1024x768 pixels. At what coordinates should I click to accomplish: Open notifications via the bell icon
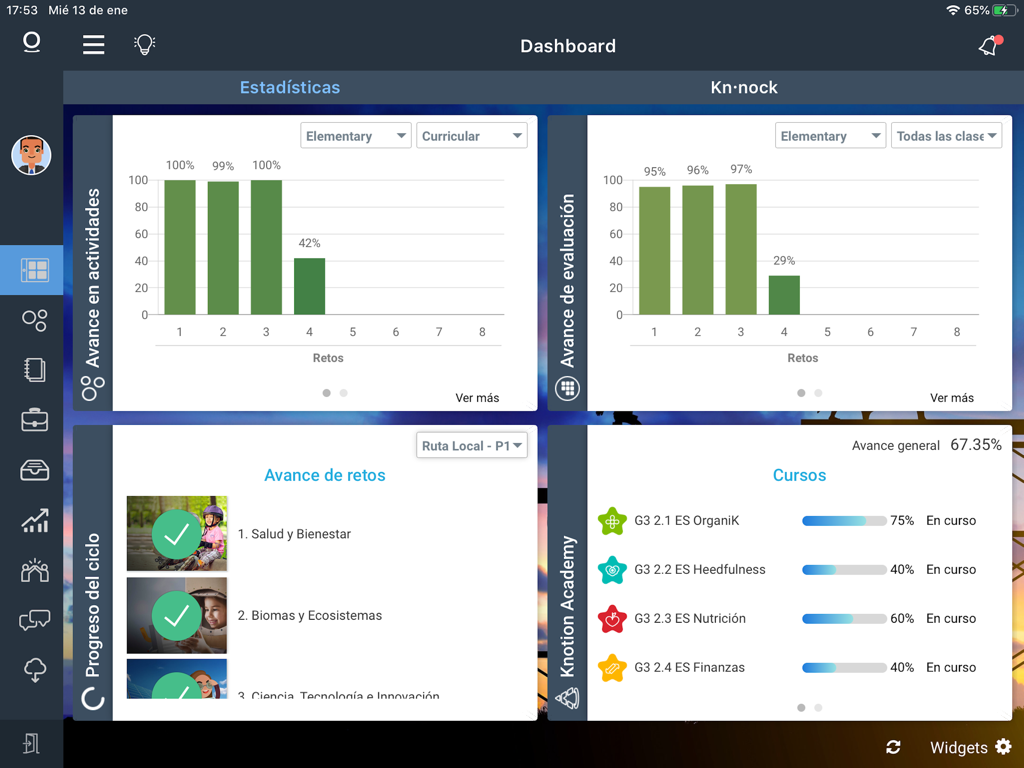pyautogui.click(x=988, y=45)
